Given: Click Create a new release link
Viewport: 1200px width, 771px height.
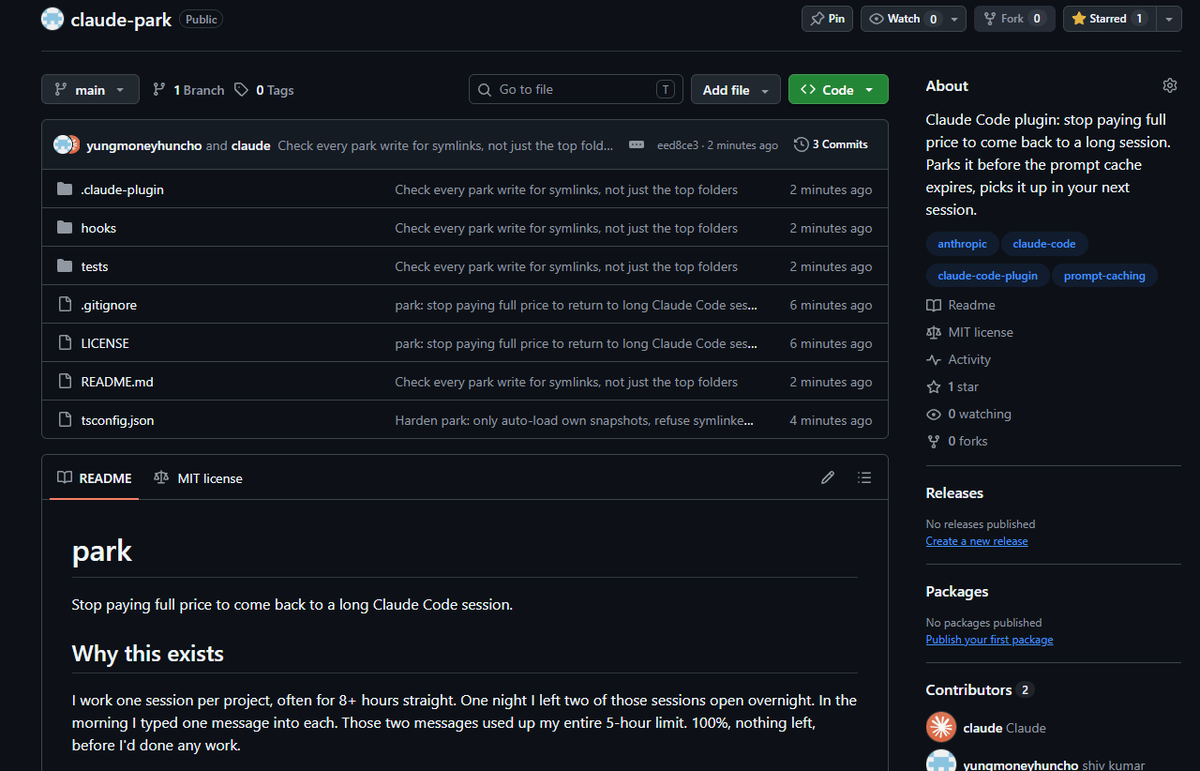Looking at the screenshot, I should tap(977, 541).
